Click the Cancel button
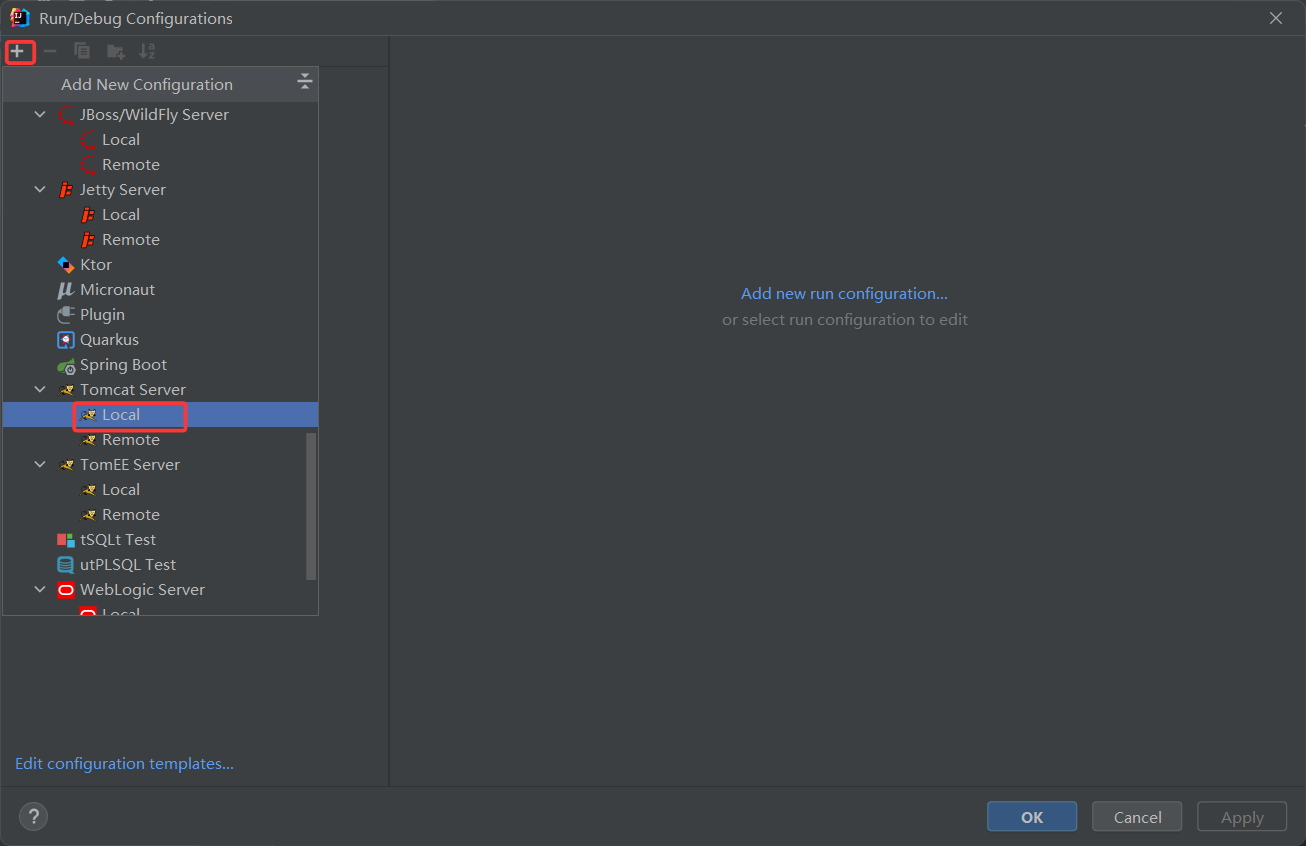Viewport: 1306px width, 846px height. click(x=1137, y=817)
